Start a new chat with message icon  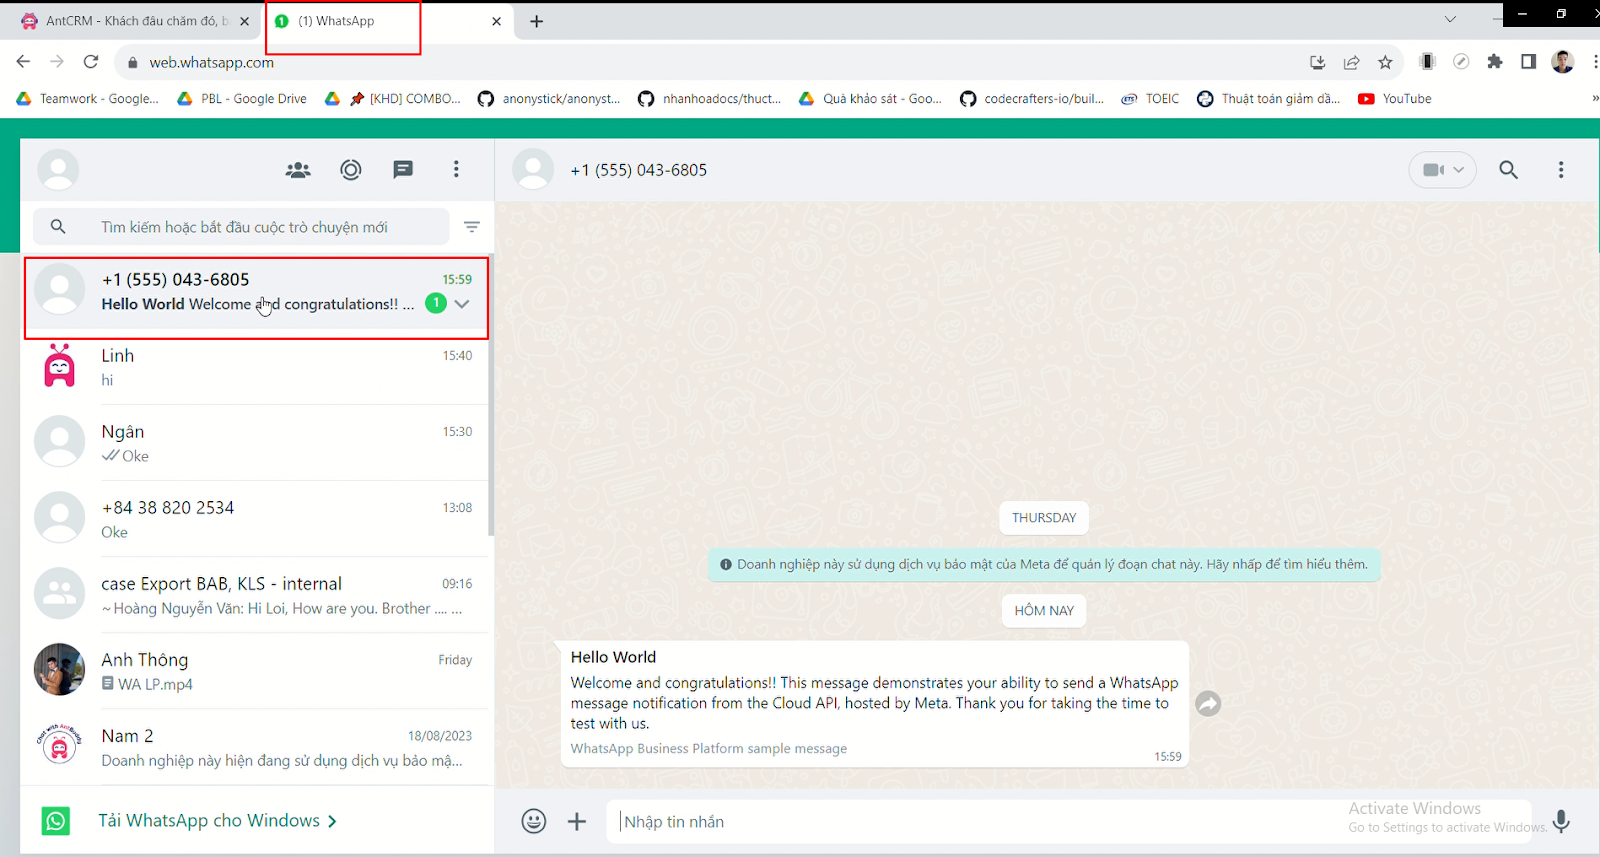pyautogui.click(x=403, y=170)
